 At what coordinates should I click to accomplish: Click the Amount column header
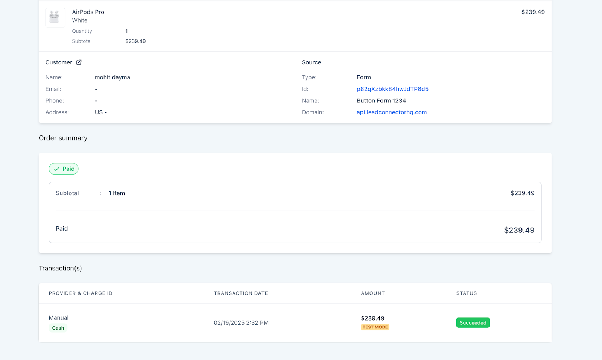[372, 293]
